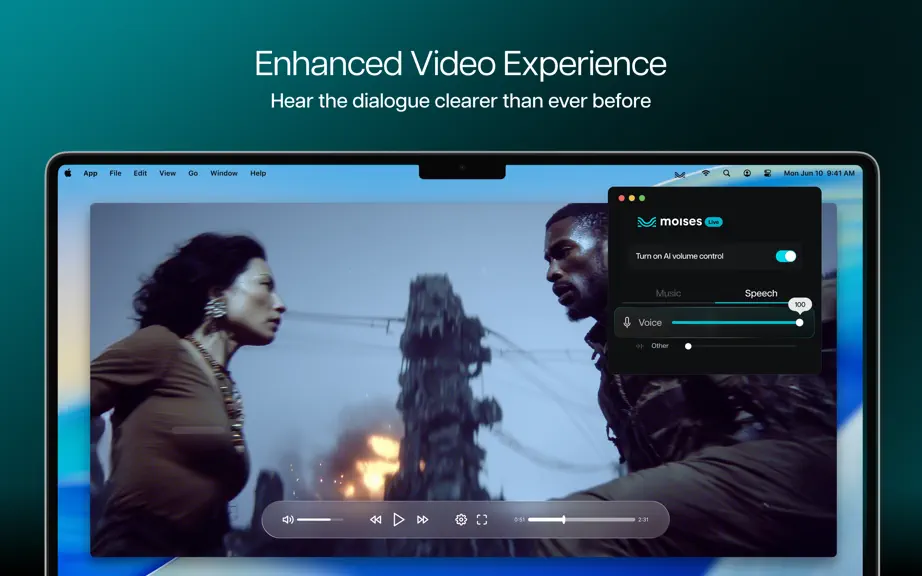This screenshot has width=922, height=576.
Task: Play the video
Action: 399,520
